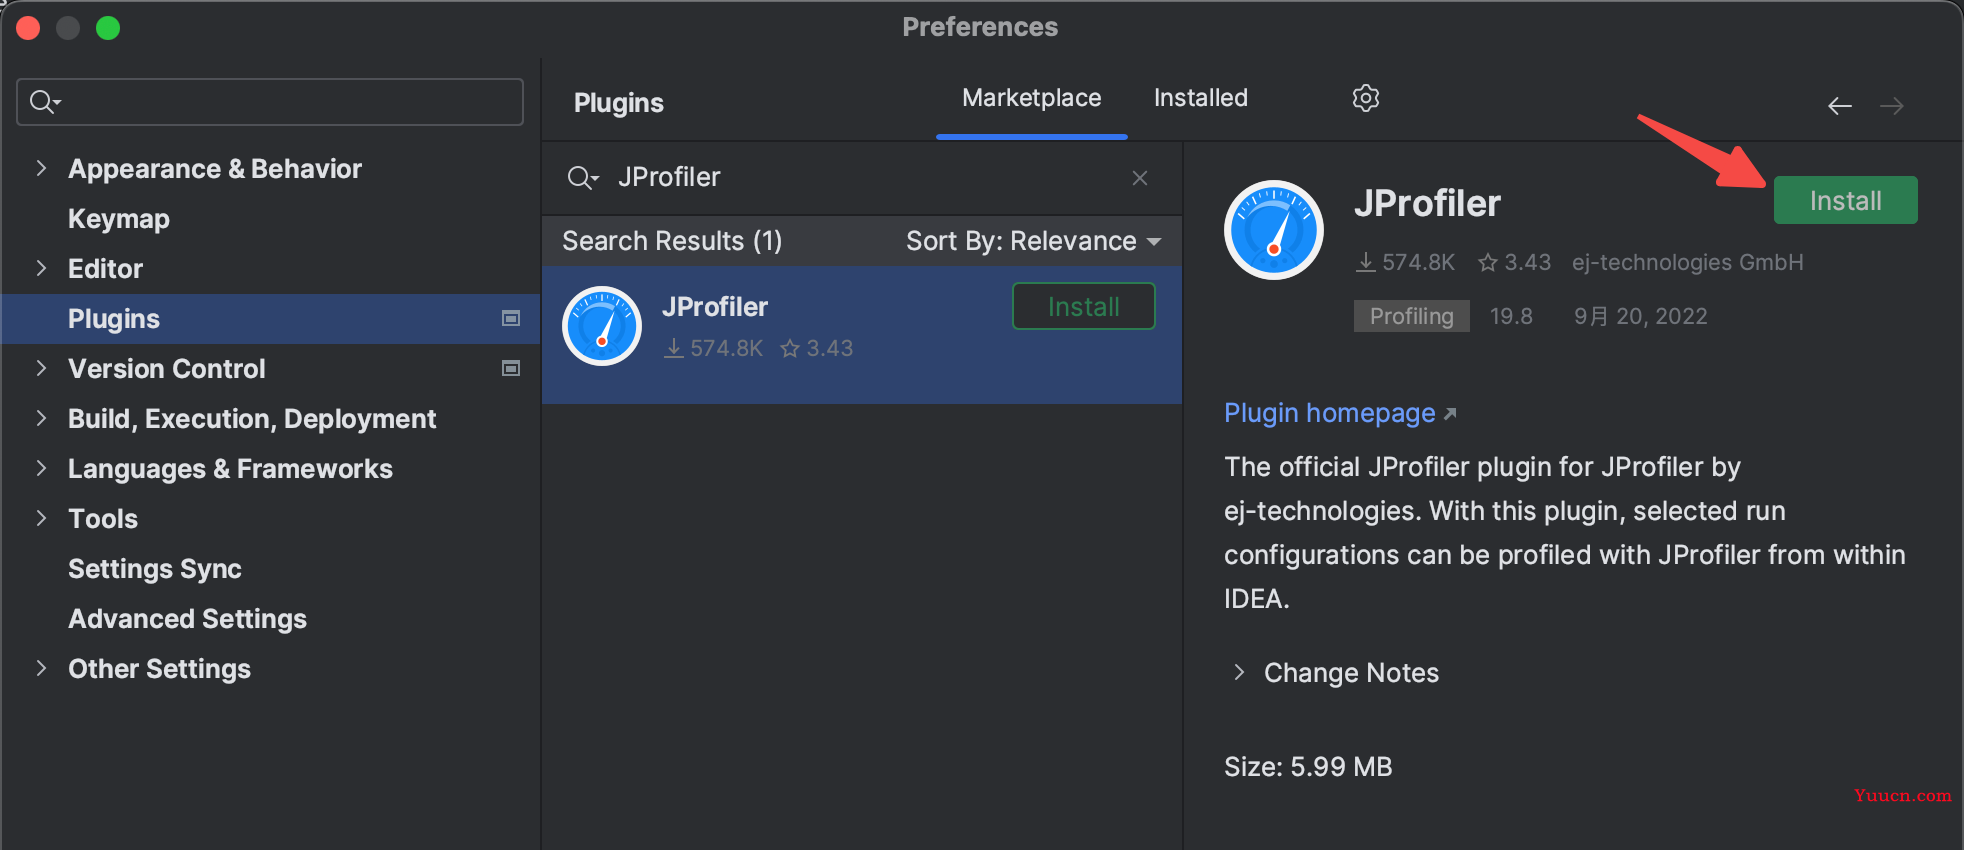Zoom Preferences window with green button

pyautogui.click(x=108, y=28)
